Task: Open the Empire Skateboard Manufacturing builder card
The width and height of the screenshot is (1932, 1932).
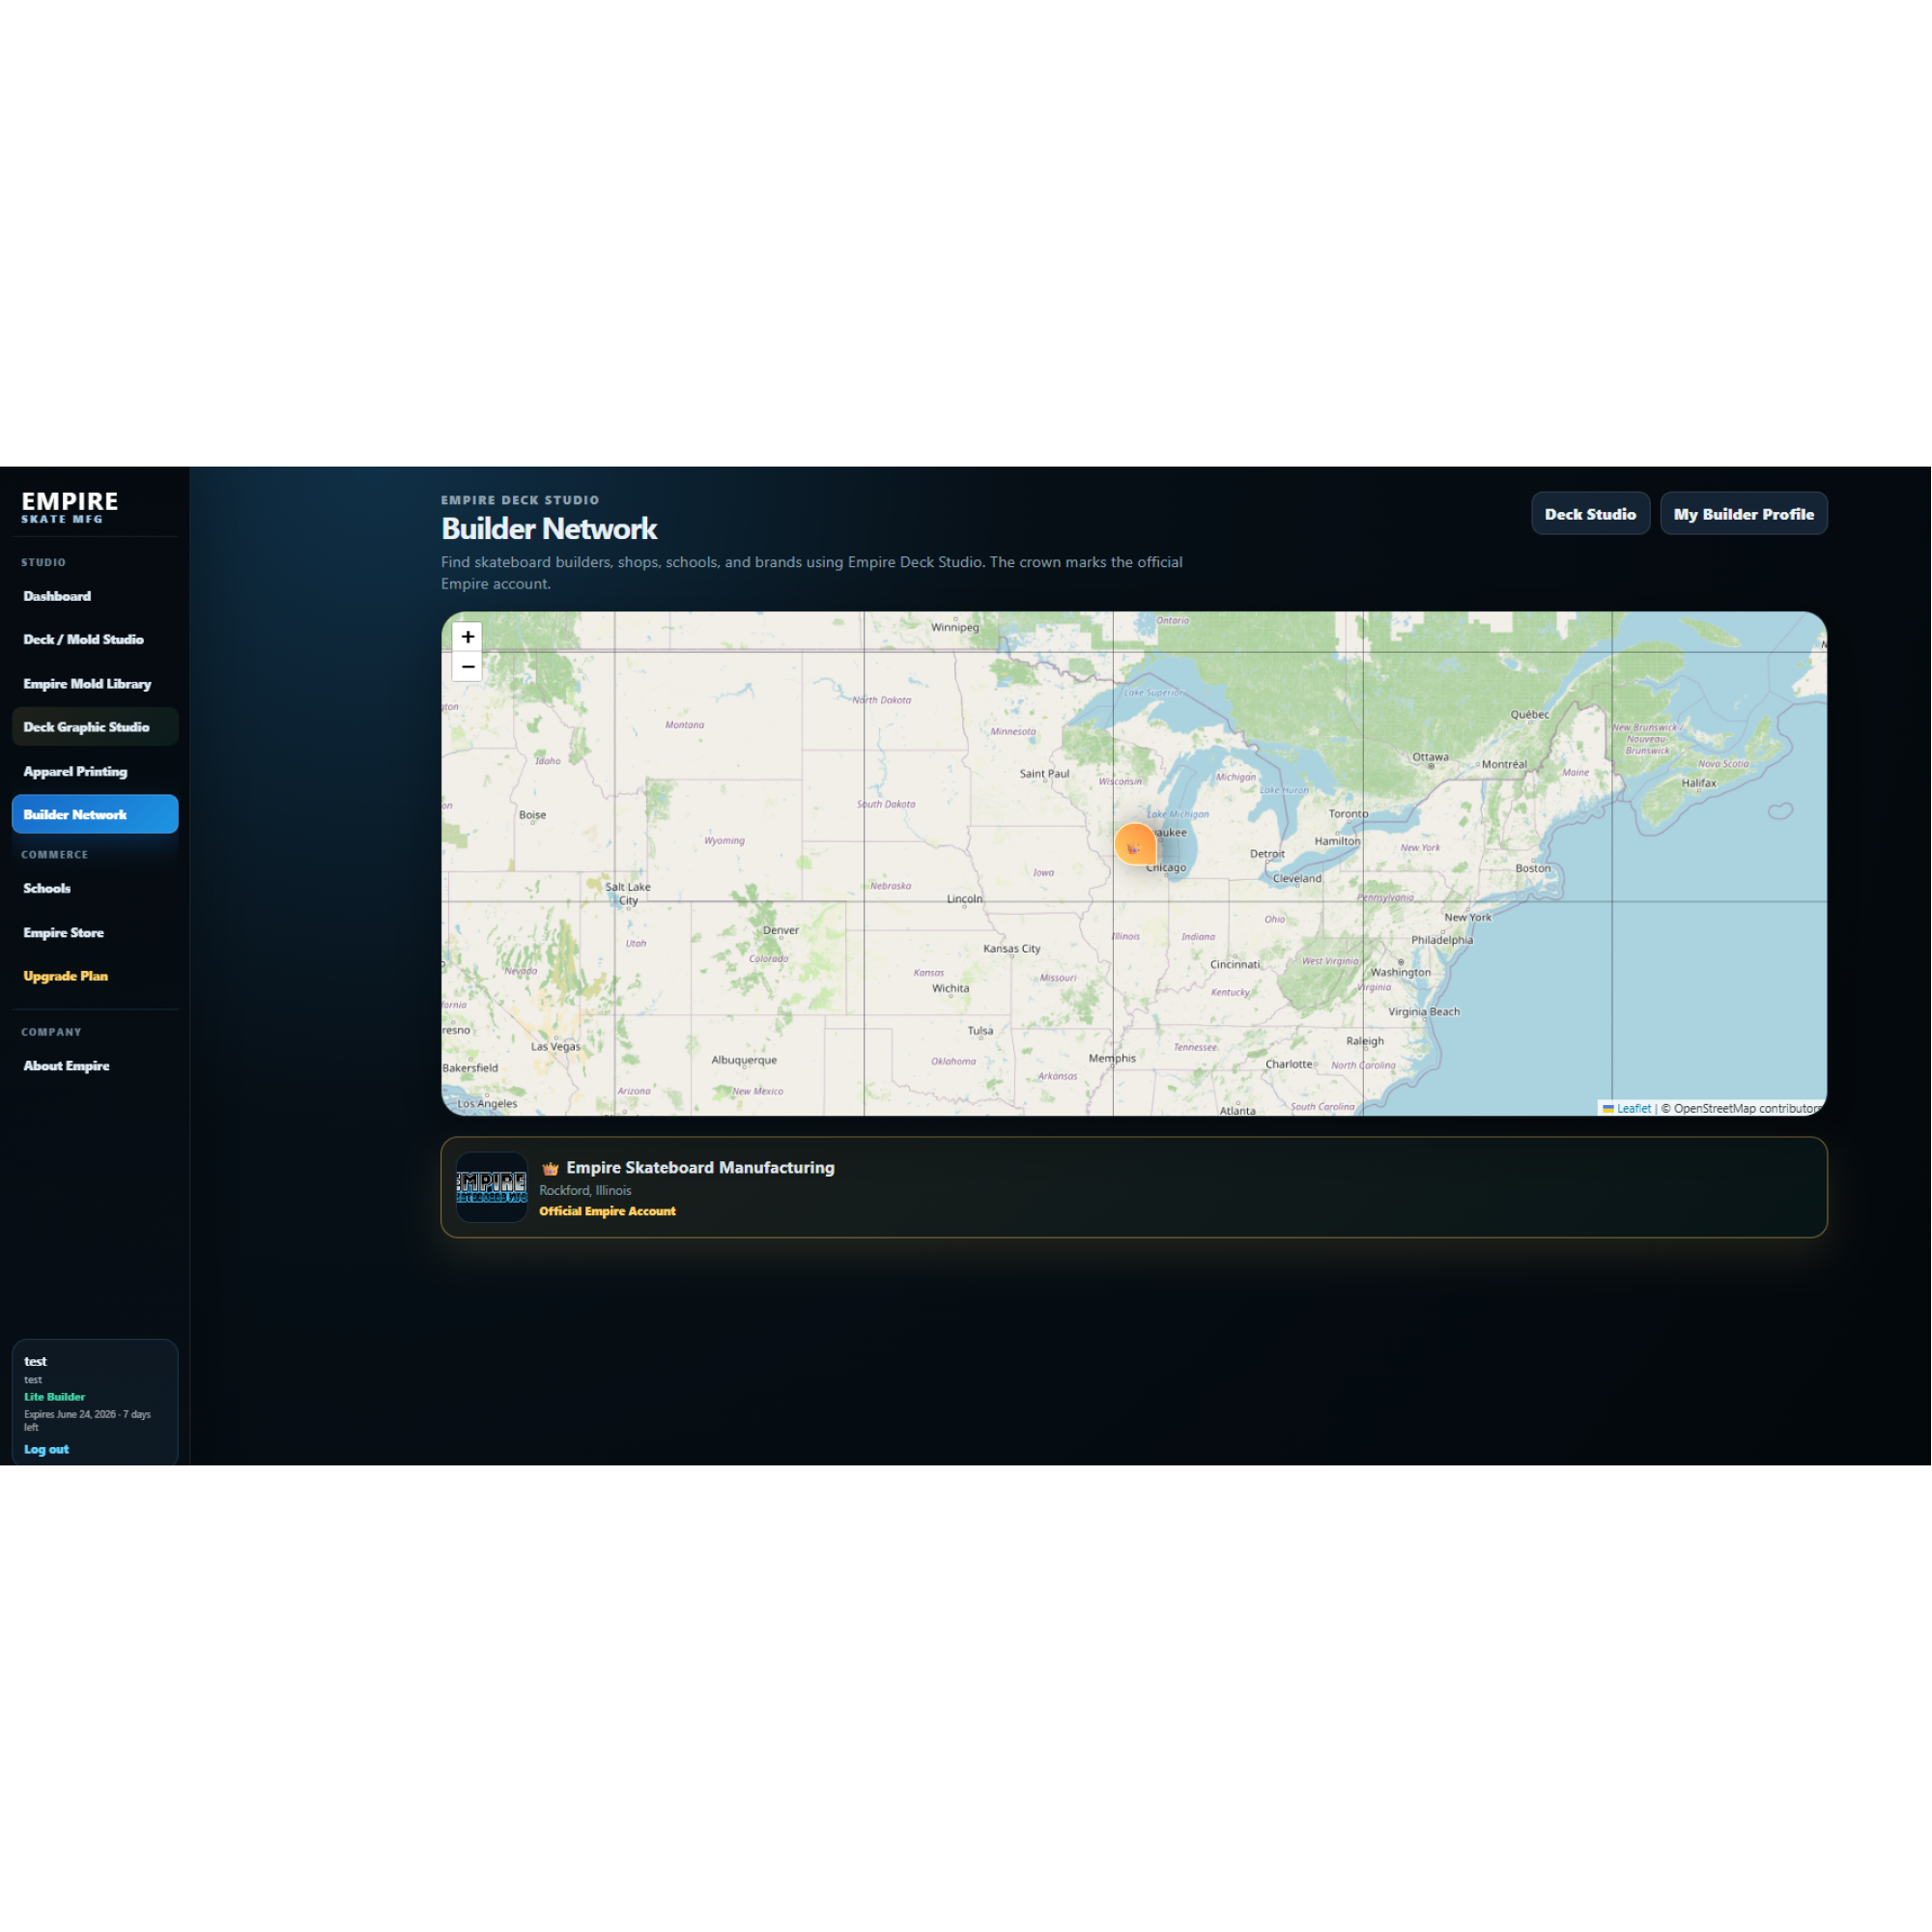Action: 1134,1187
